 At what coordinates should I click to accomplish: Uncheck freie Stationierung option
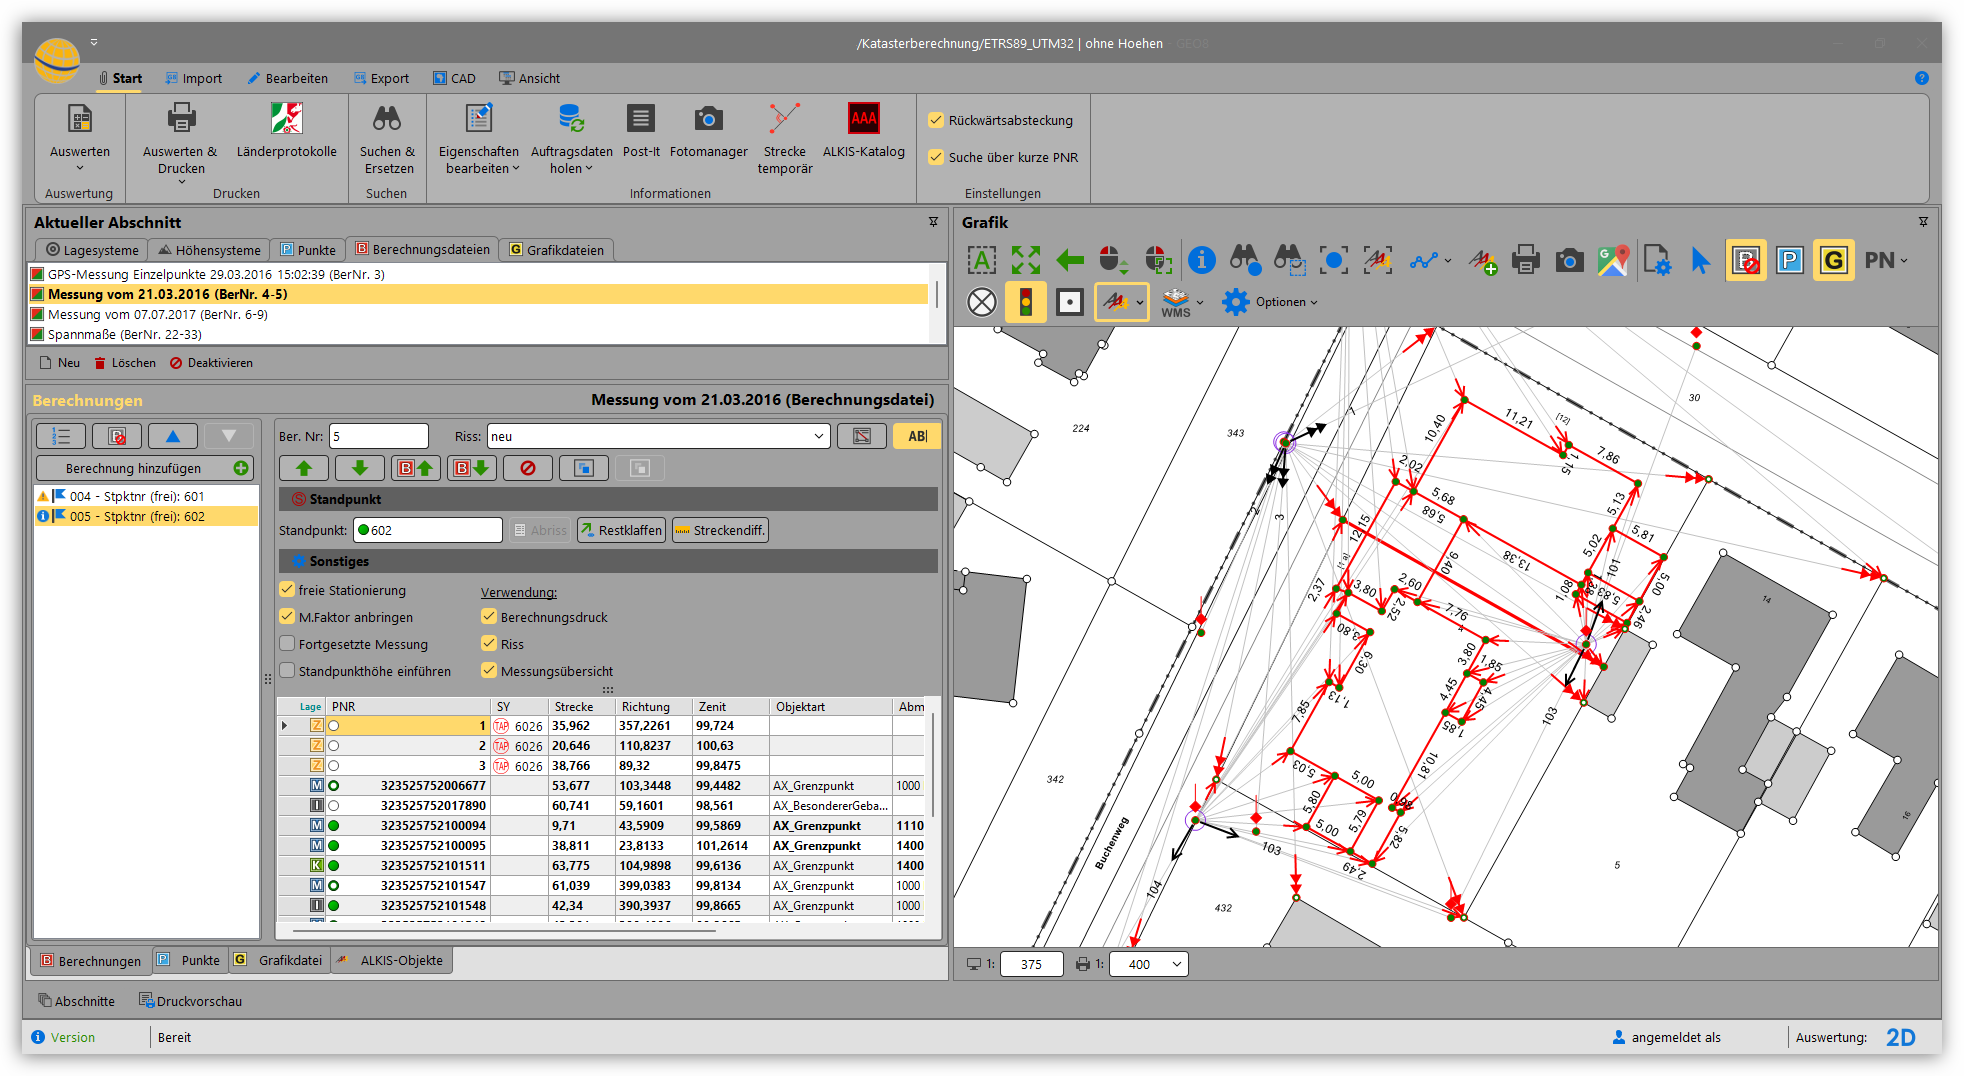click(288, 590)
